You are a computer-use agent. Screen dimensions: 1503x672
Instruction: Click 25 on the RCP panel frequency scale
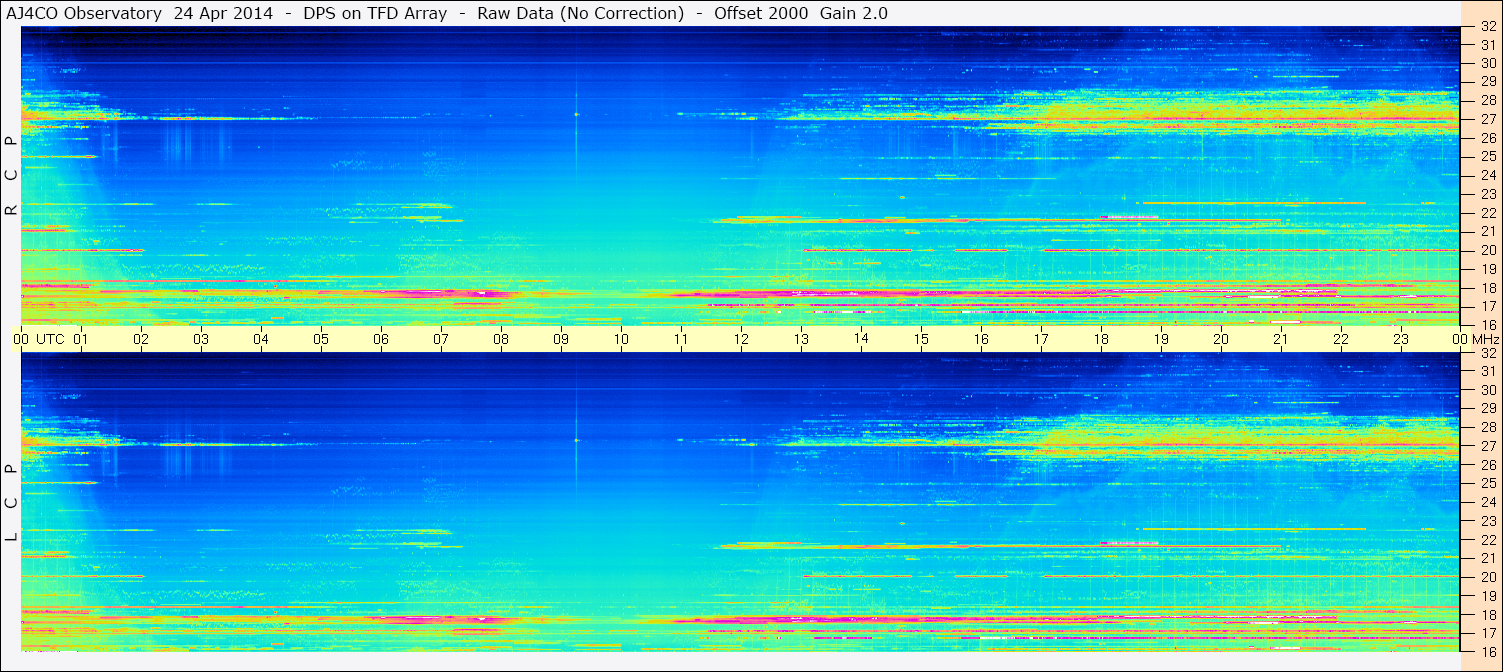[1487, 156]
